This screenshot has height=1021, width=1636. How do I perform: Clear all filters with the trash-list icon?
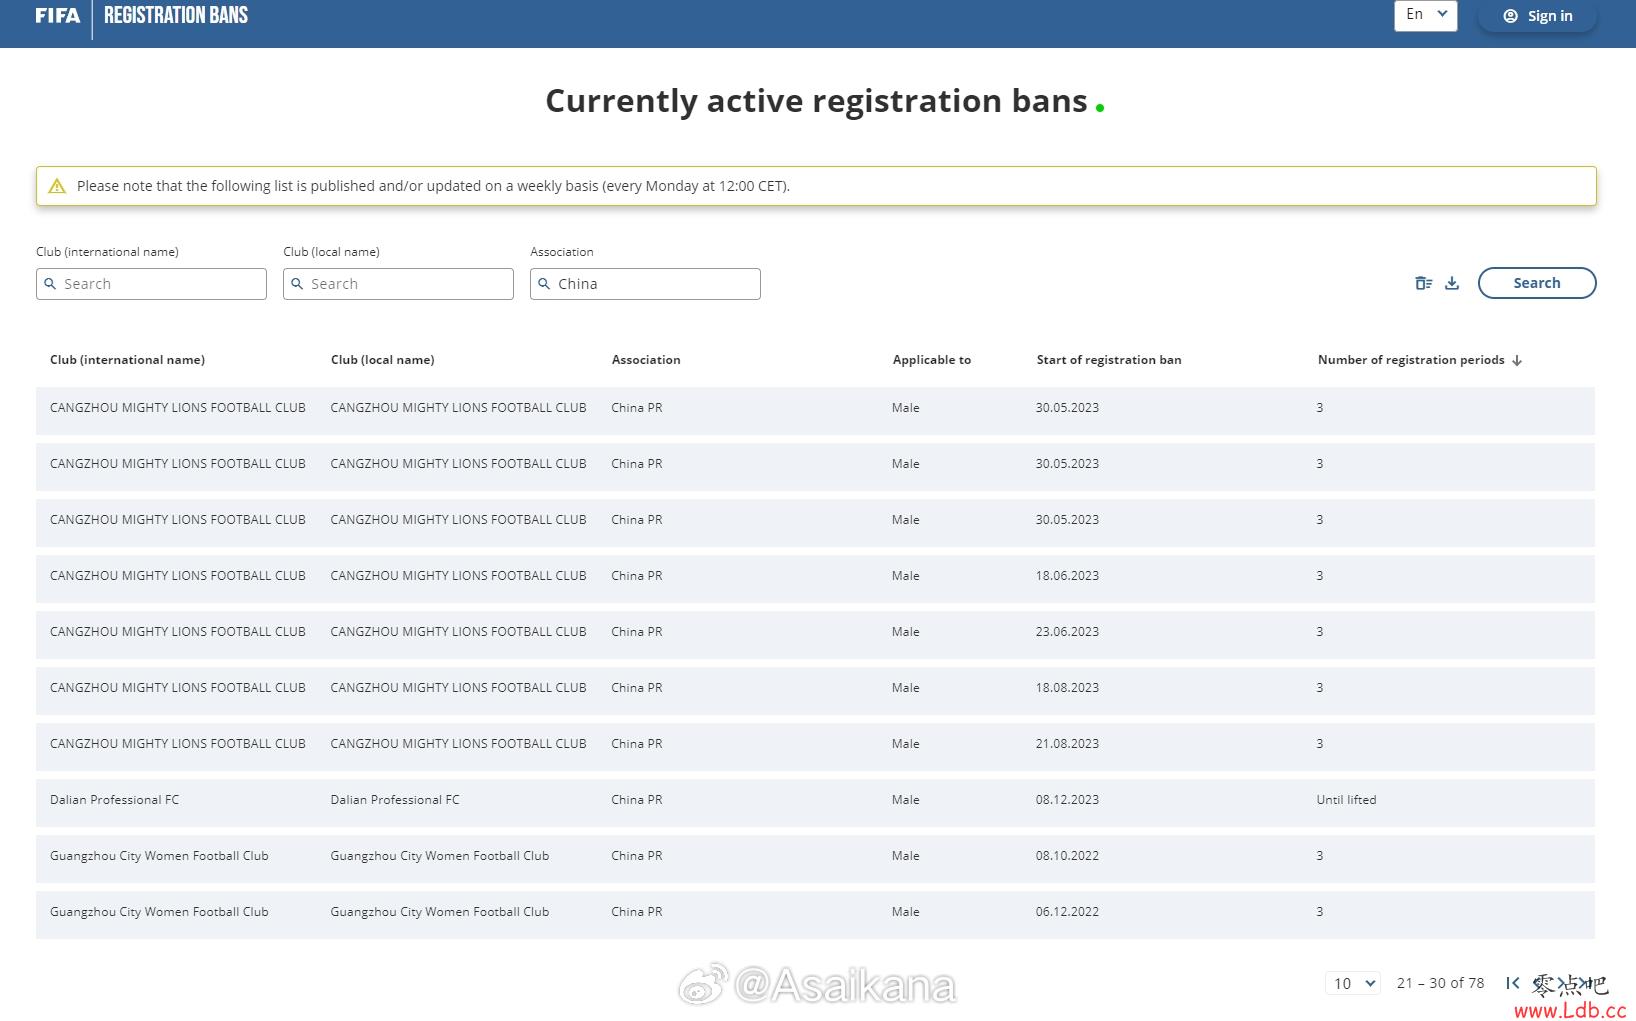(x=1424, y=283)
